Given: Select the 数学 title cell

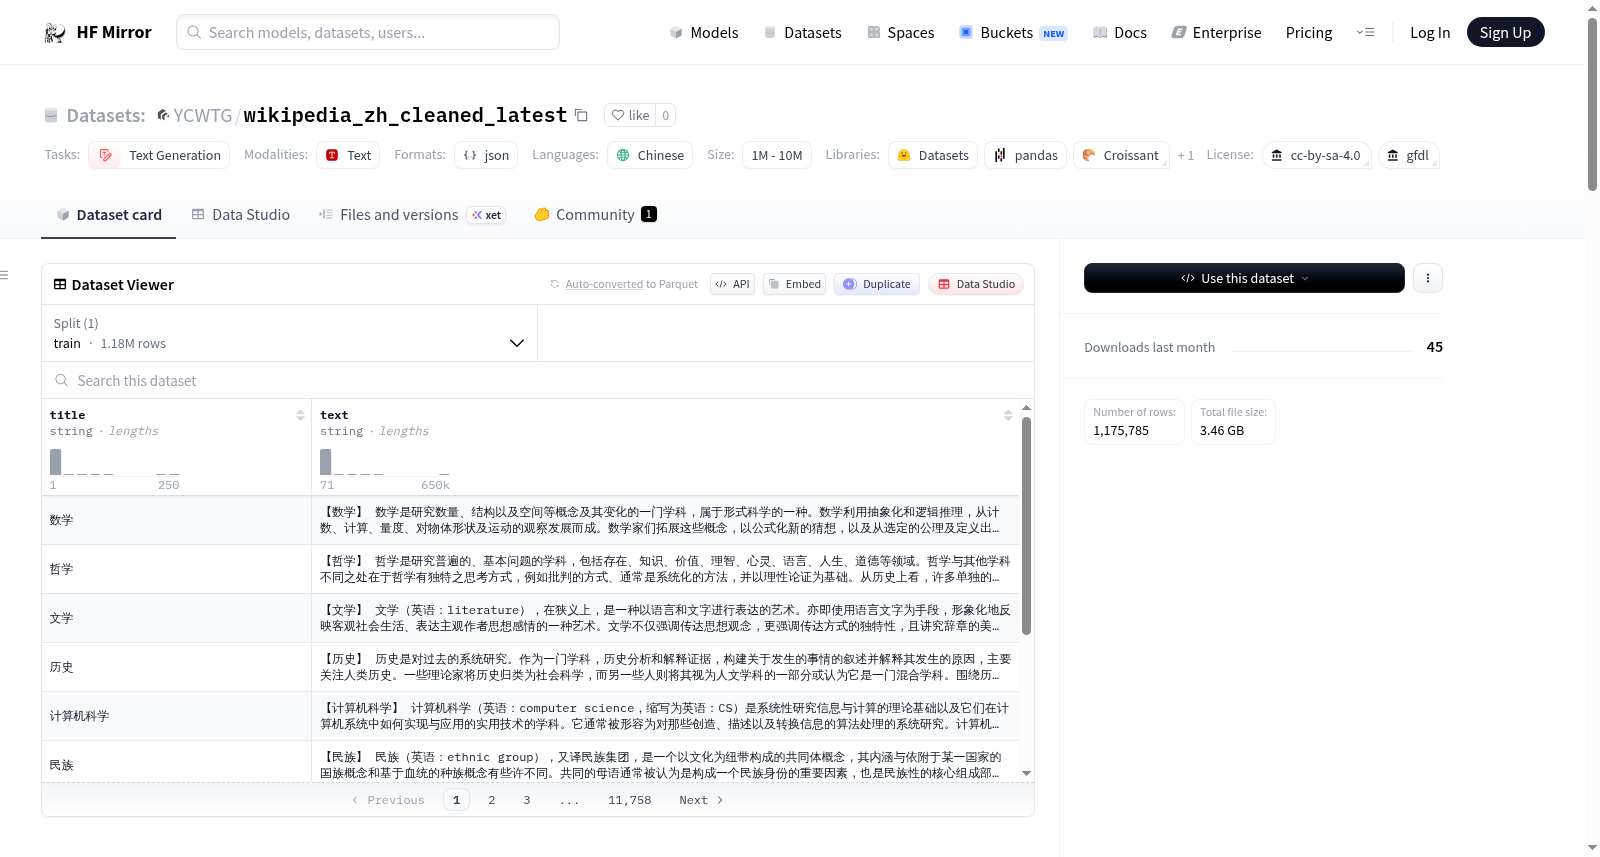Looking at the screenshot, I should (176, 520).
